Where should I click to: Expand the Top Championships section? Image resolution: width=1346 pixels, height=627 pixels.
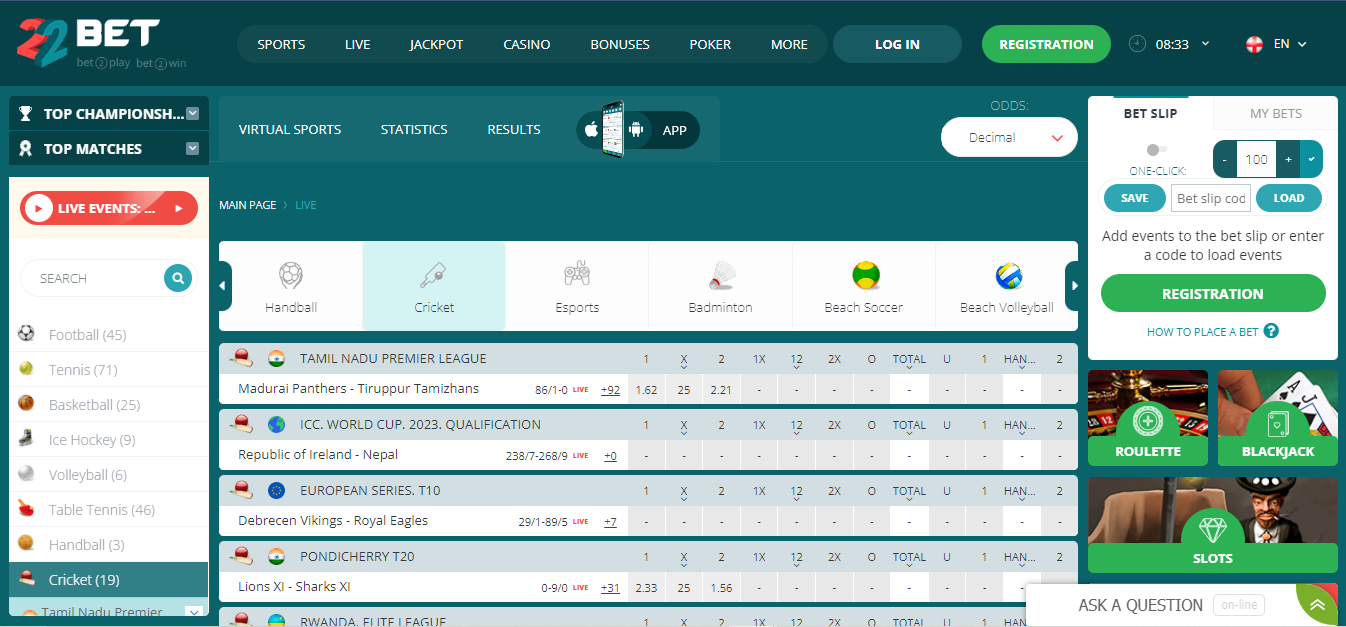click(193, 114)
